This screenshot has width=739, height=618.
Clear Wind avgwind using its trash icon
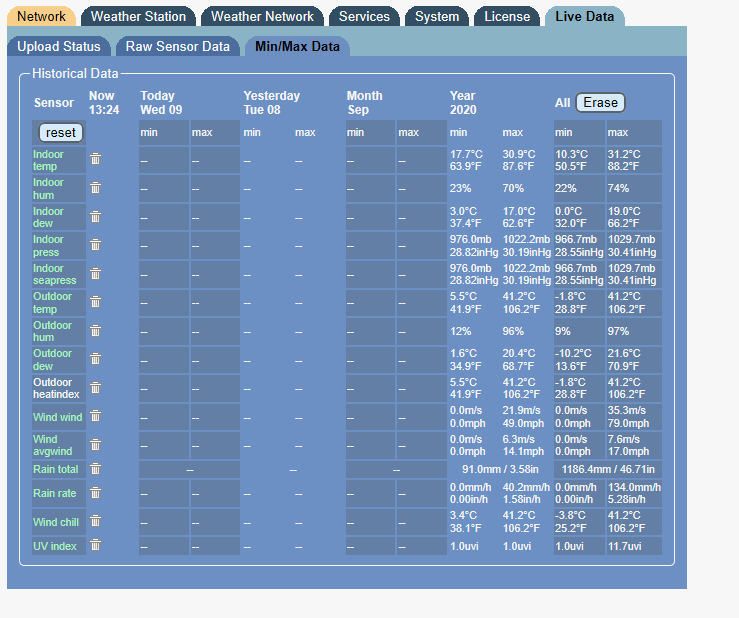(x=95, y=445)
